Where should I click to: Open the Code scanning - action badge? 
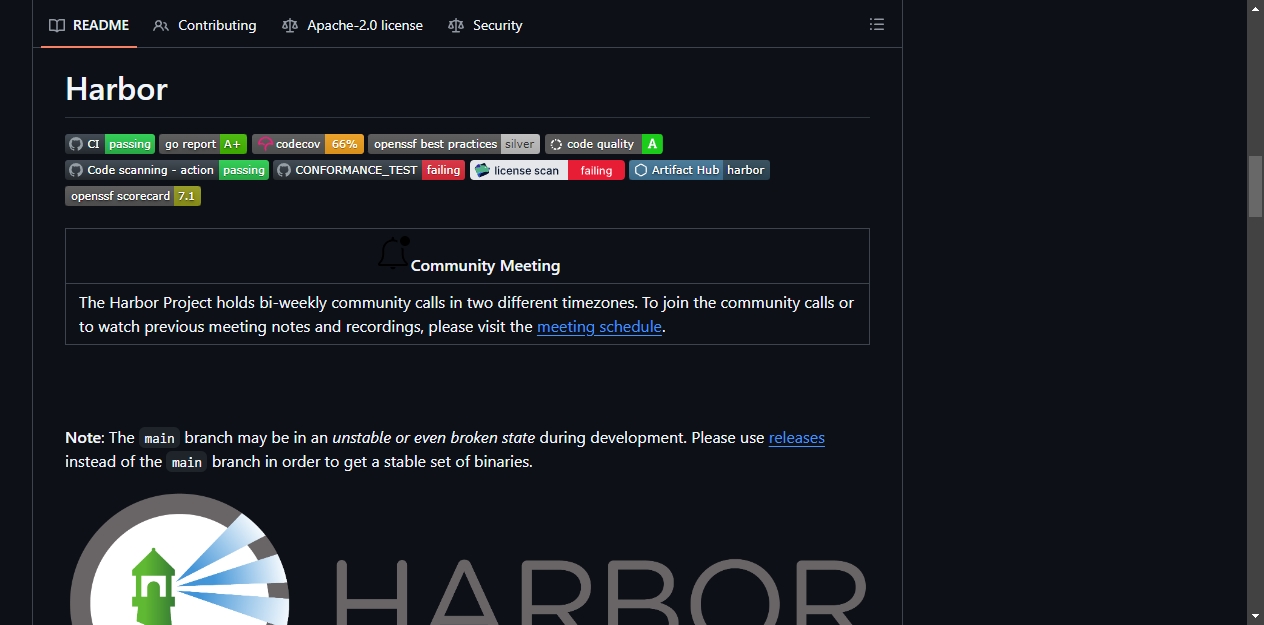pyautogui.click(x=167, y=170)
